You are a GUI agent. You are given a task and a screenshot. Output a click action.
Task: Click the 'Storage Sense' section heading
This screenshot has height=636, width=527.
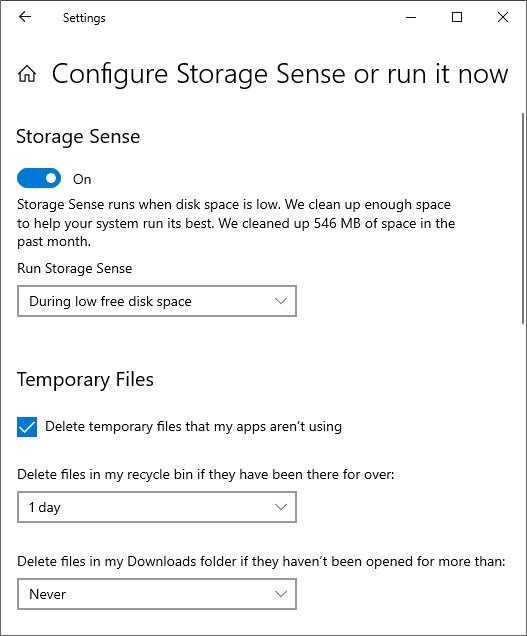pos(78,137)
